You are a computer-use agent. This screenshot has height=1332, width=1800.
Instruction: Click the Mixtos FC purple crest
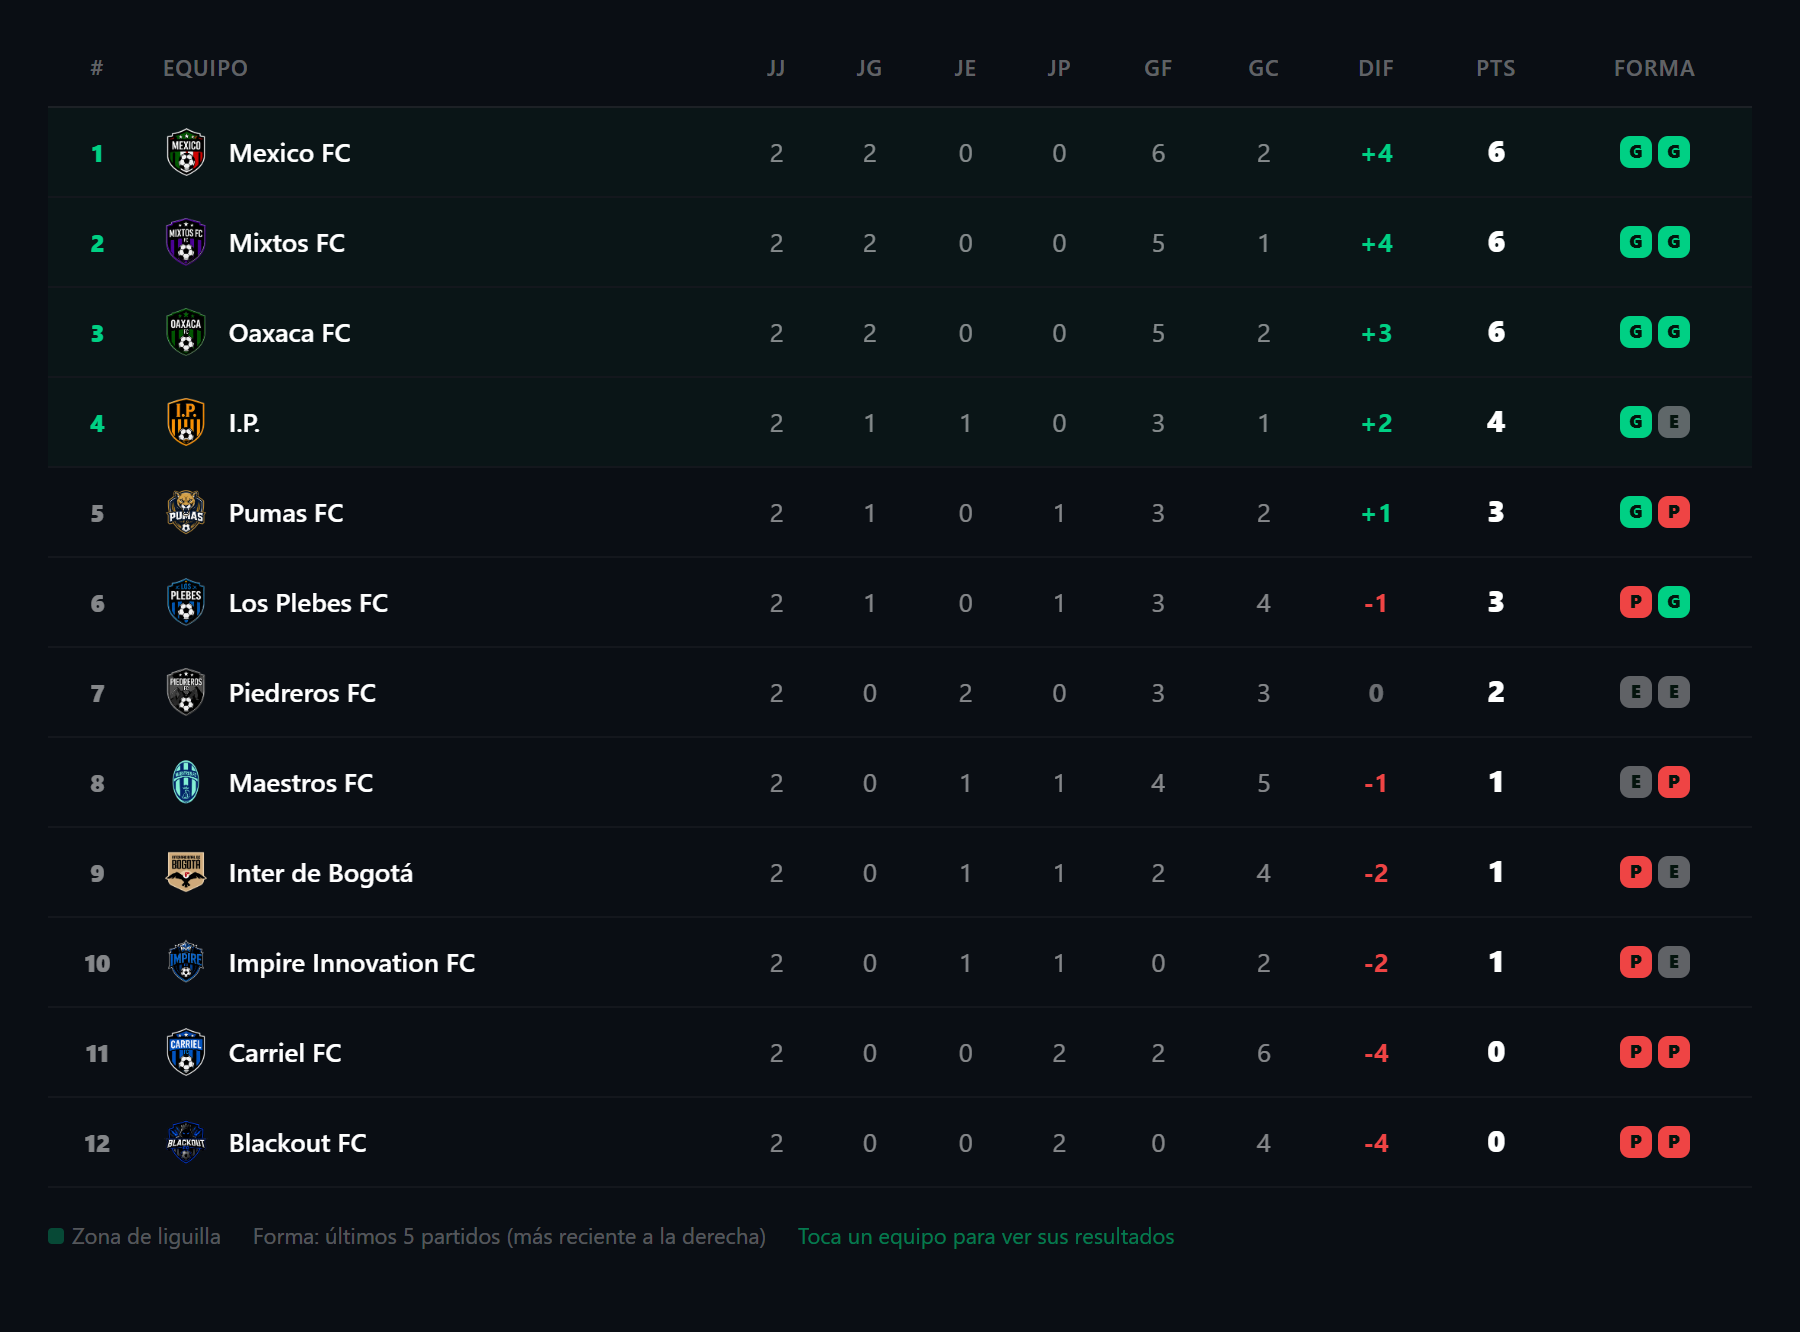pyautogui.click(x=186, y=243)
